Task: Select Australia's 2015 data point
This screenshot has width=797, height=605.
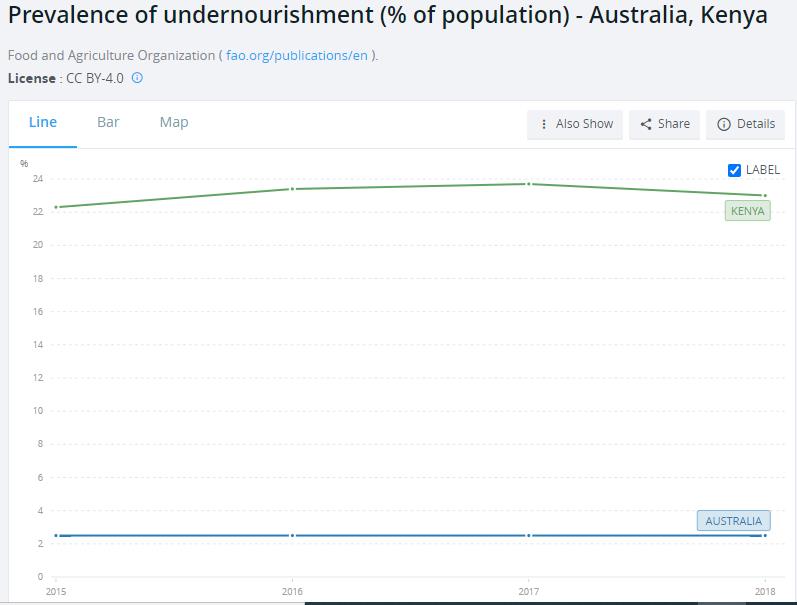Action: click(56, 535)
